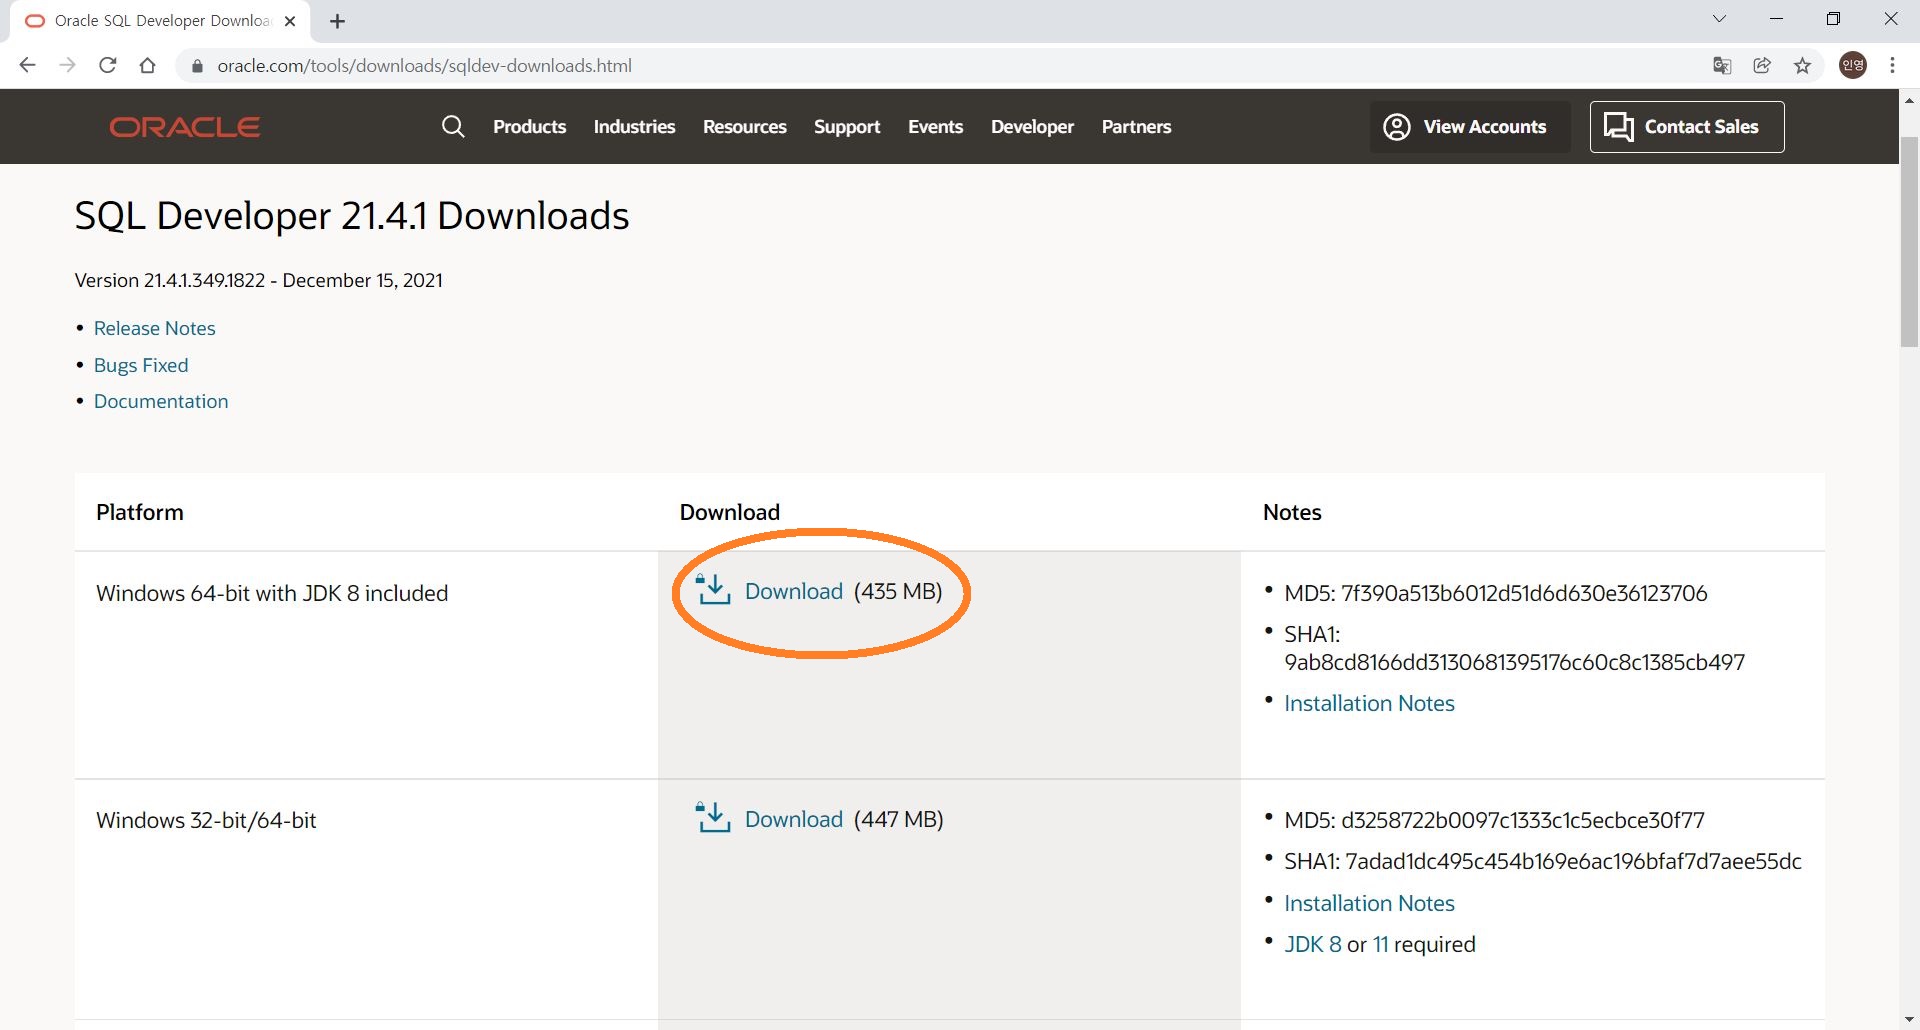Image resolution: width=1920 pixels, height=1030 pixels.
Task: Click the Windows 32-bit/64-bit platform text
Action: coord(206,820)
